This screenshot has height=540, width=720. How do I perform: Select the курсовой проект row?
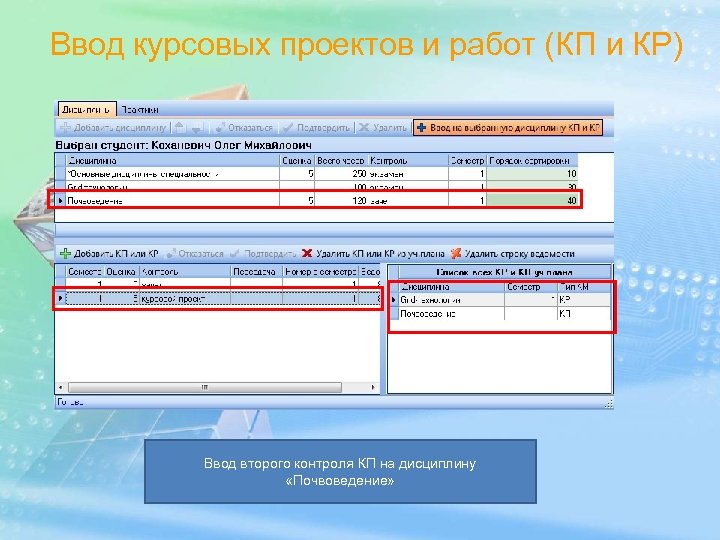click(x=218, y=298)
